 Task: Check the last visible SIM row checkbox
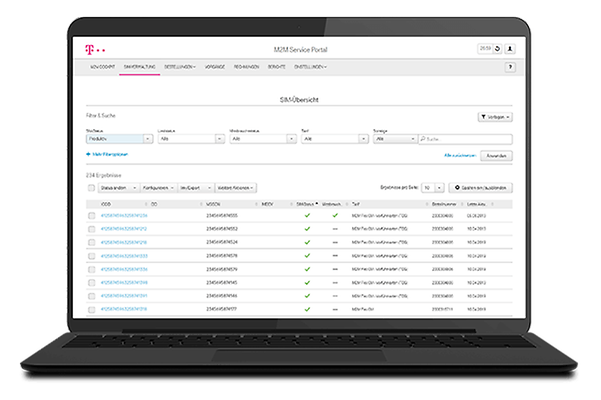91,309
